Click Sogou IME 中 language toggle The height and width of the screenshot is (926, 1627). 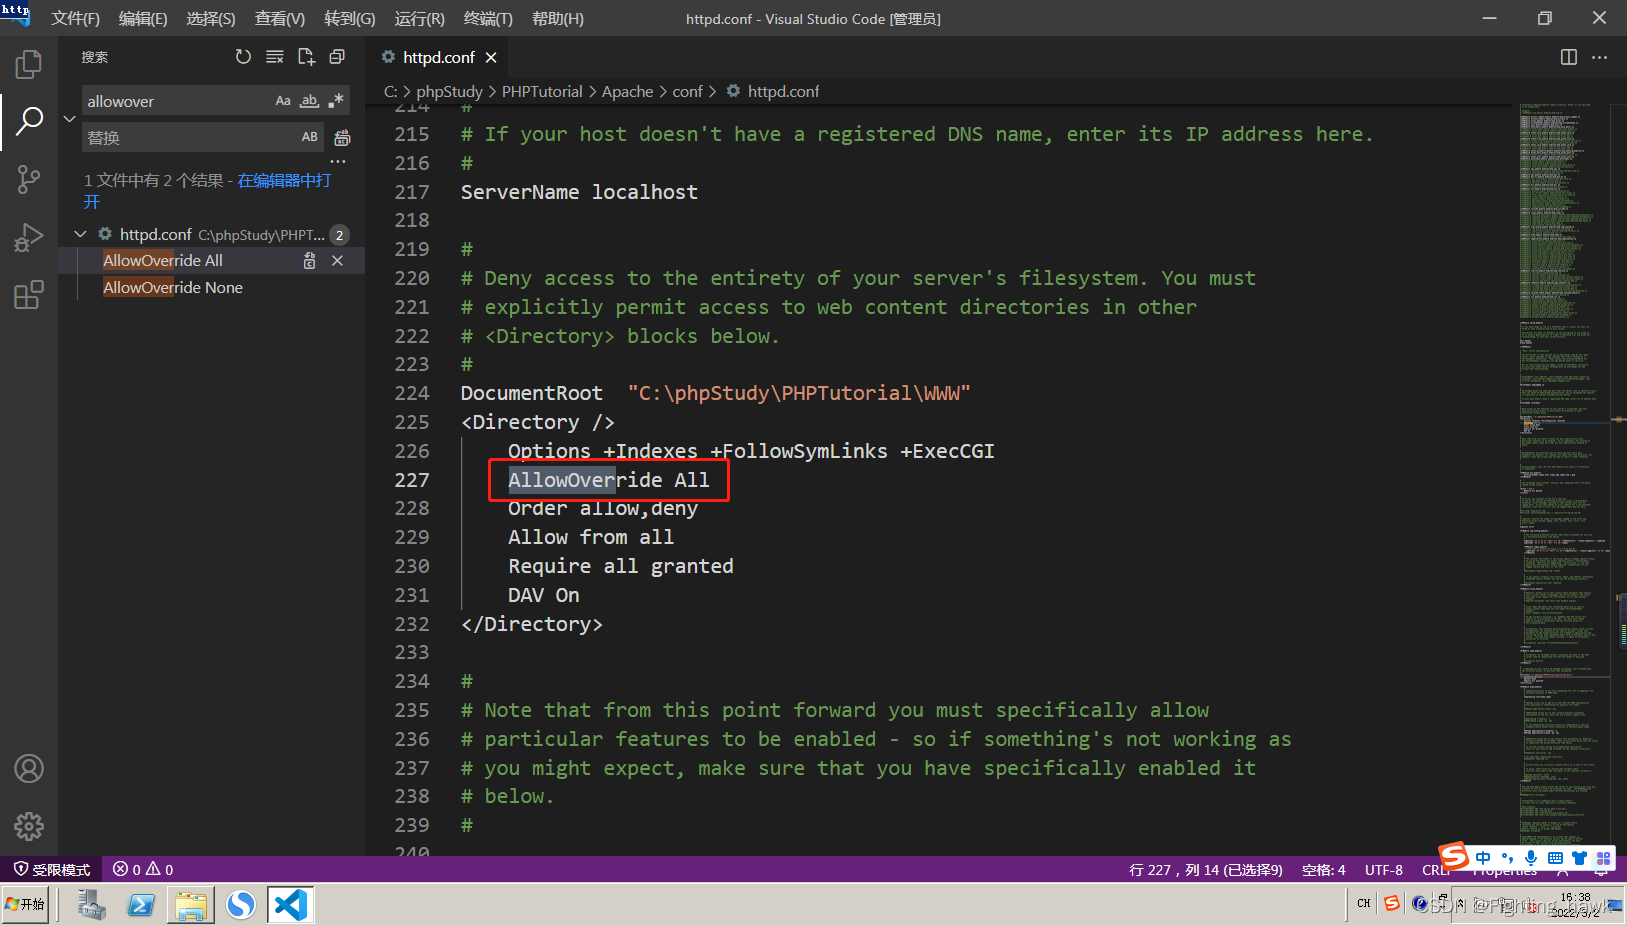(x=1482, y=858)
